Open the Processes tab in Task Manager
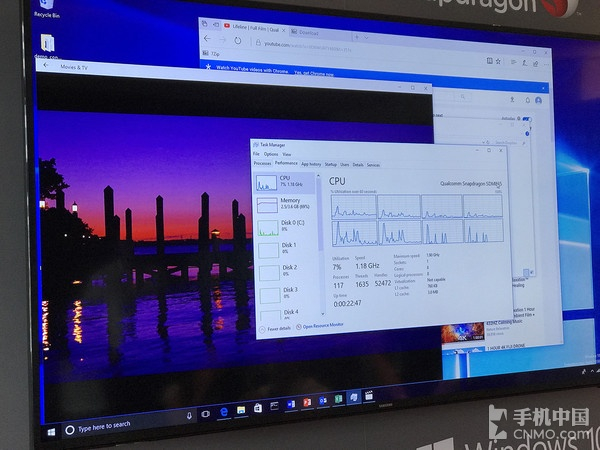 [262, 163]
